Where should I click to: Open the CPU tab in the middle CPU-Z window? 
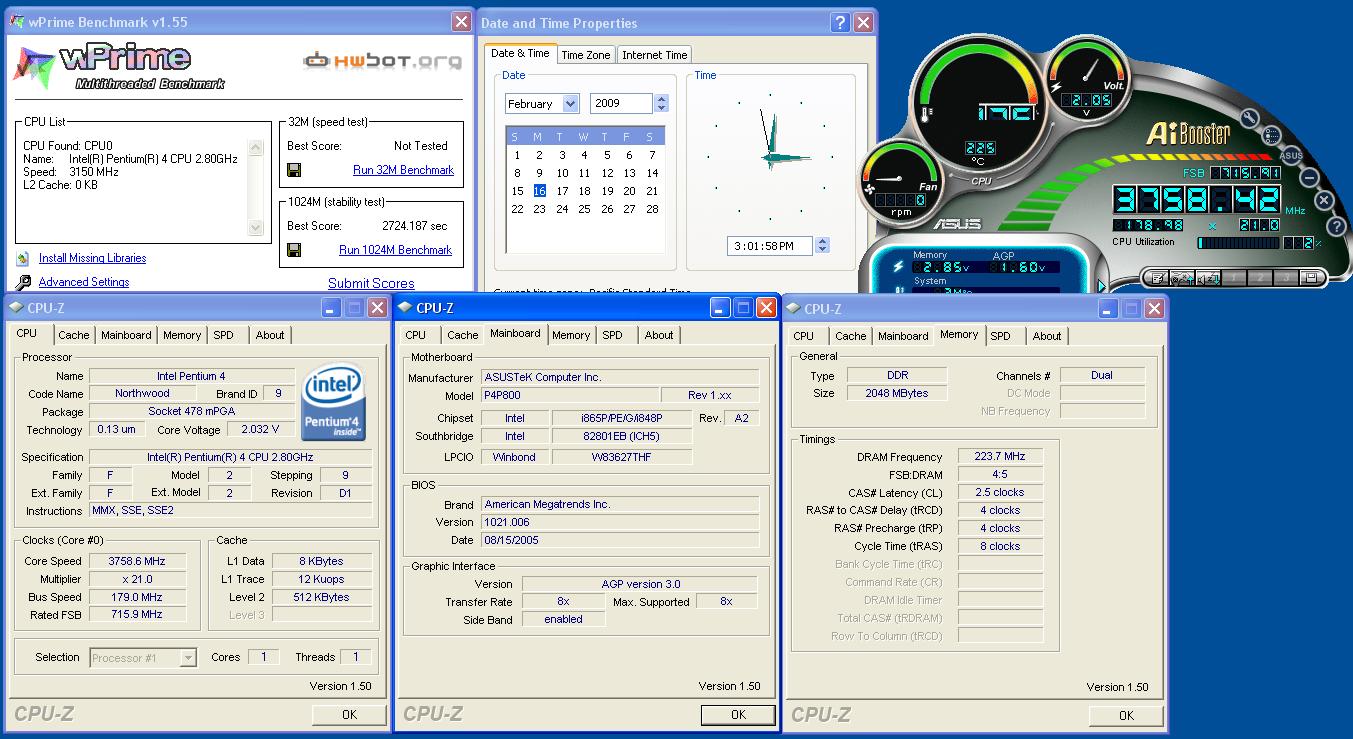[x=416, y=335]
